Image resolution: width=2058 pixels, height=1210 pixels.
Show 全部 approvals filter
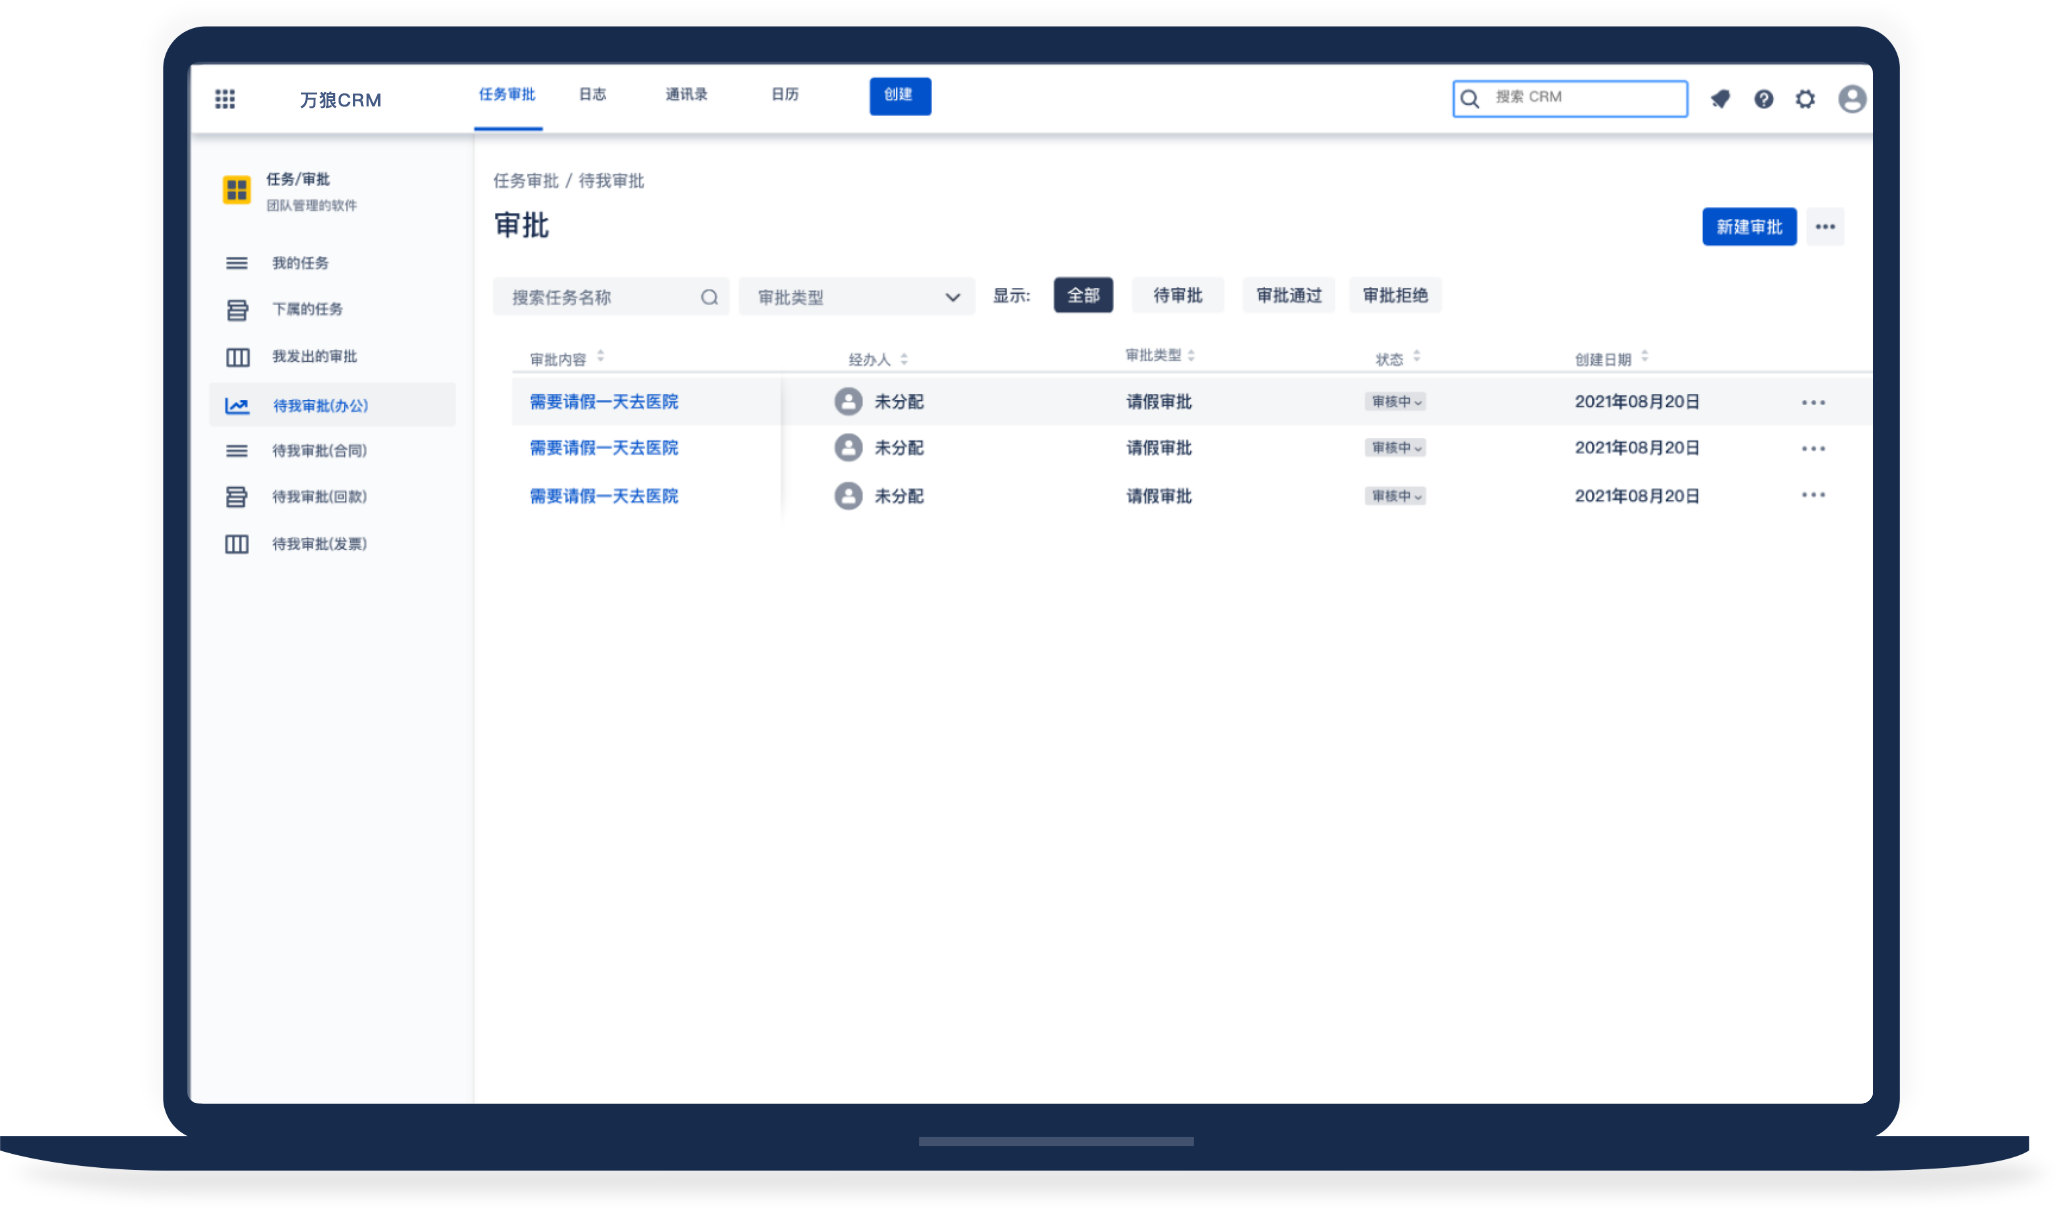(1083, 295)
